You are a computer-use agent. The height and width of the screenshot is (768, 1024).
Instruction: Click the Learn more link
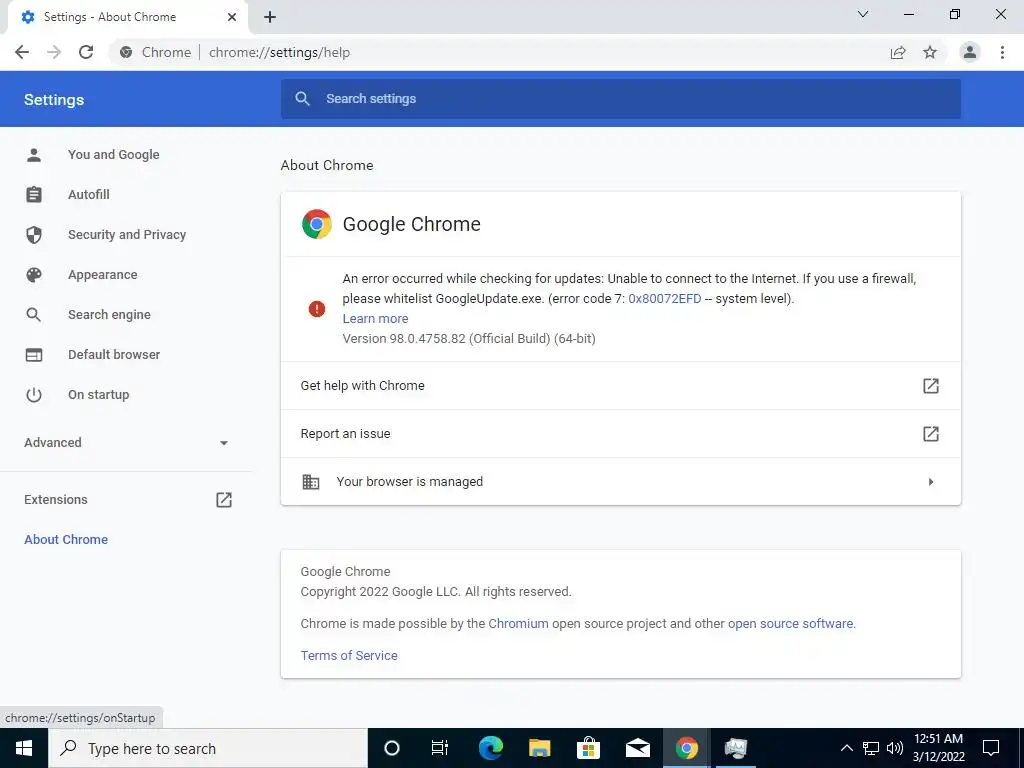[x=376, y=319]
